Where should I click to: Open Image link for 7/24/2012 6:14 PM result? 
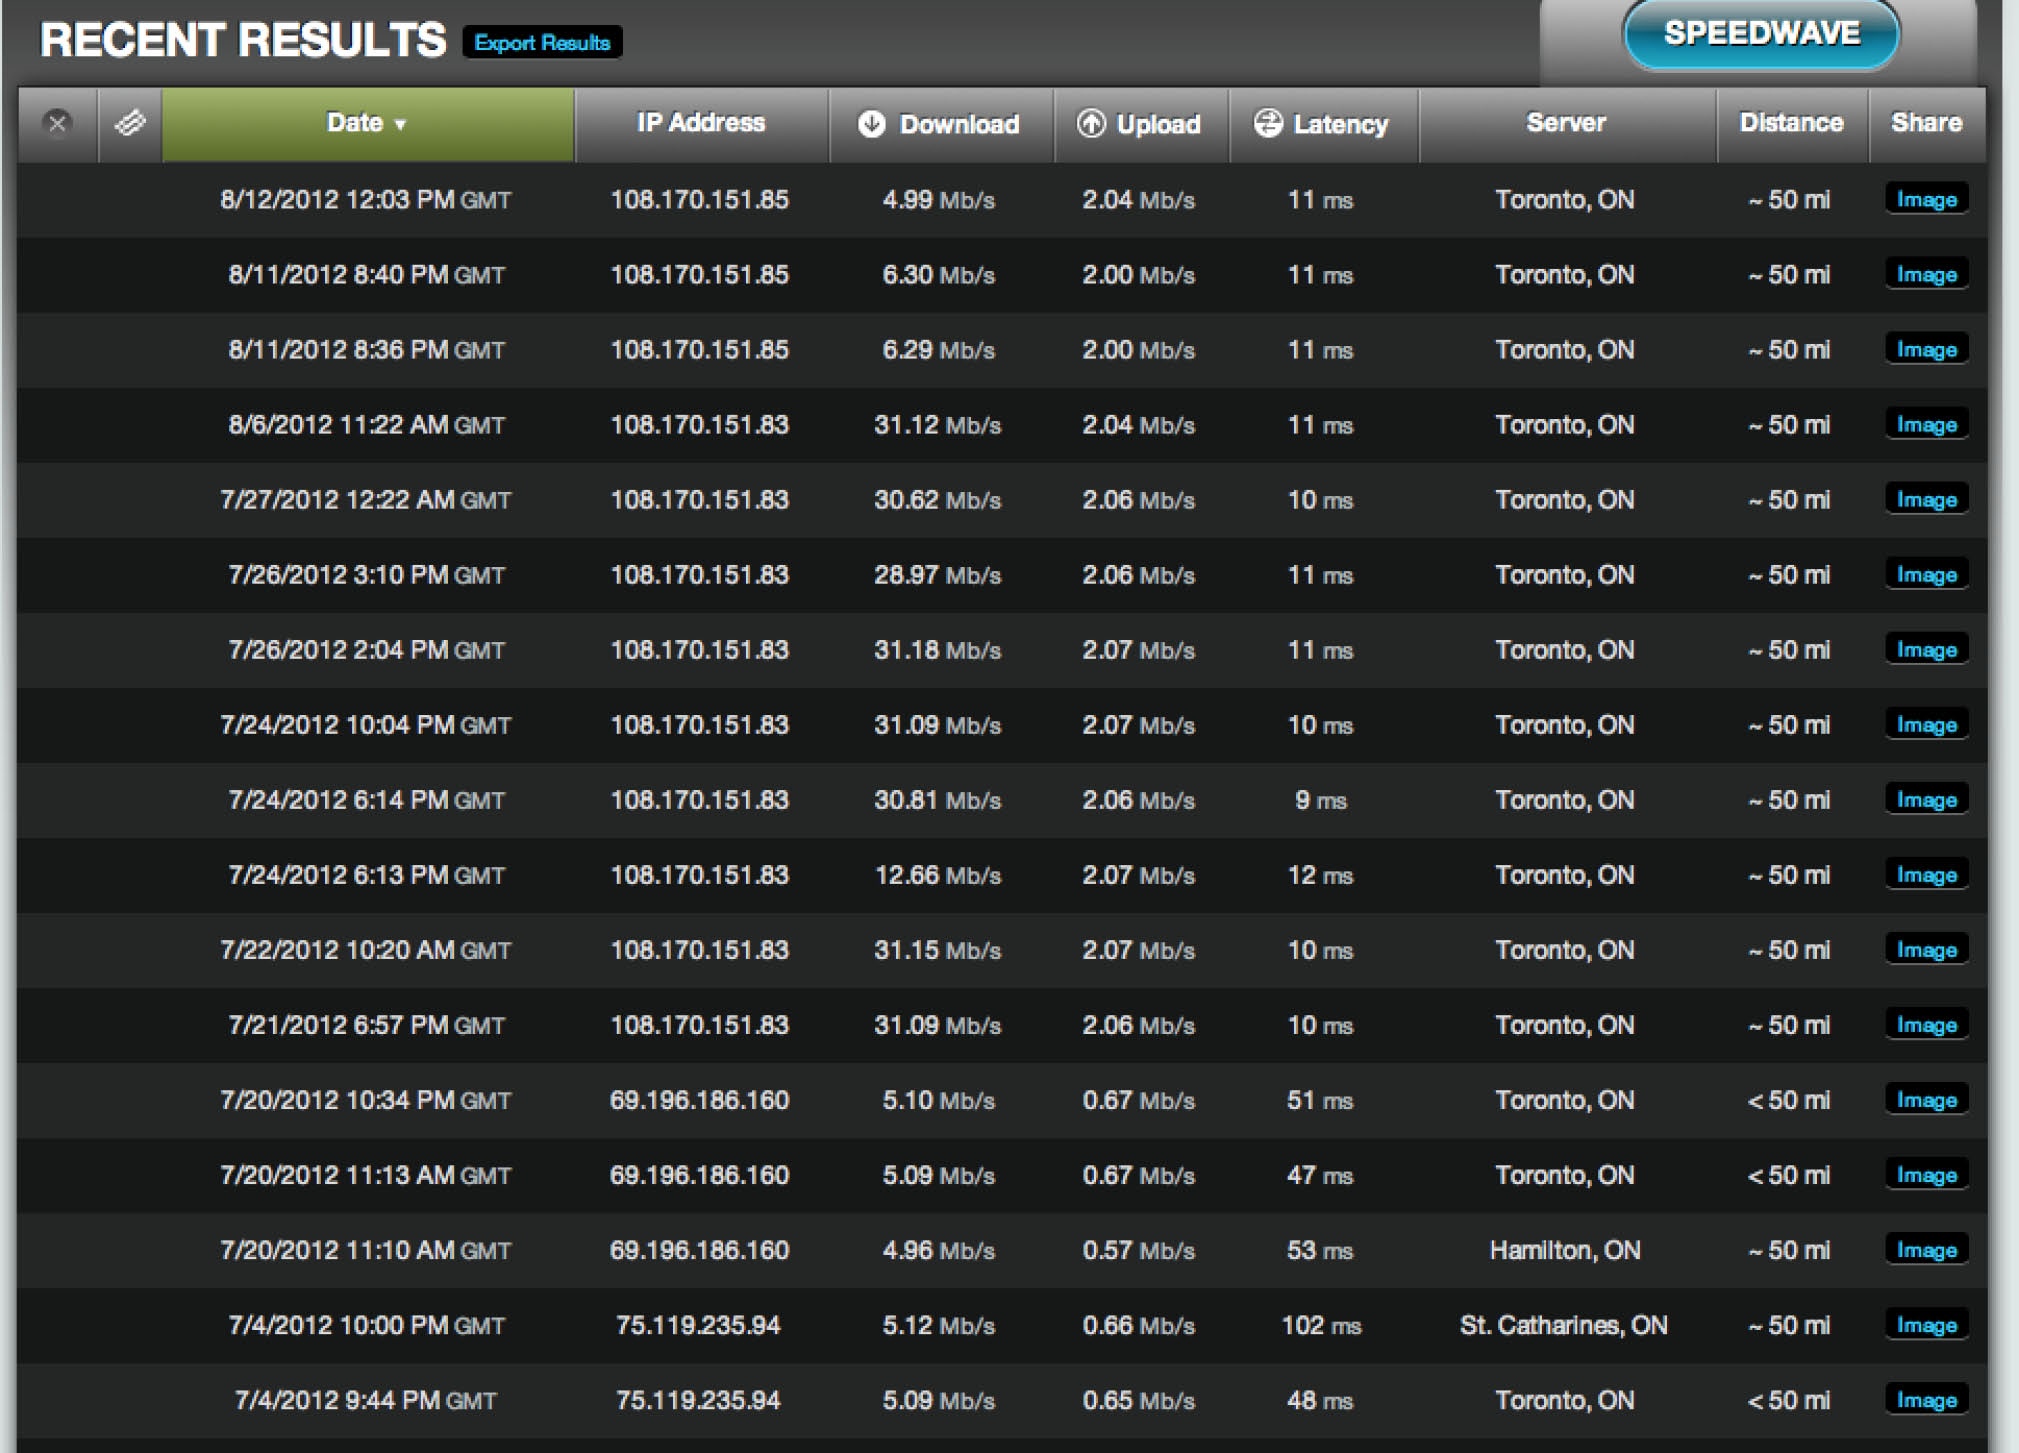pyautogui.click(x=1926, y=800)
